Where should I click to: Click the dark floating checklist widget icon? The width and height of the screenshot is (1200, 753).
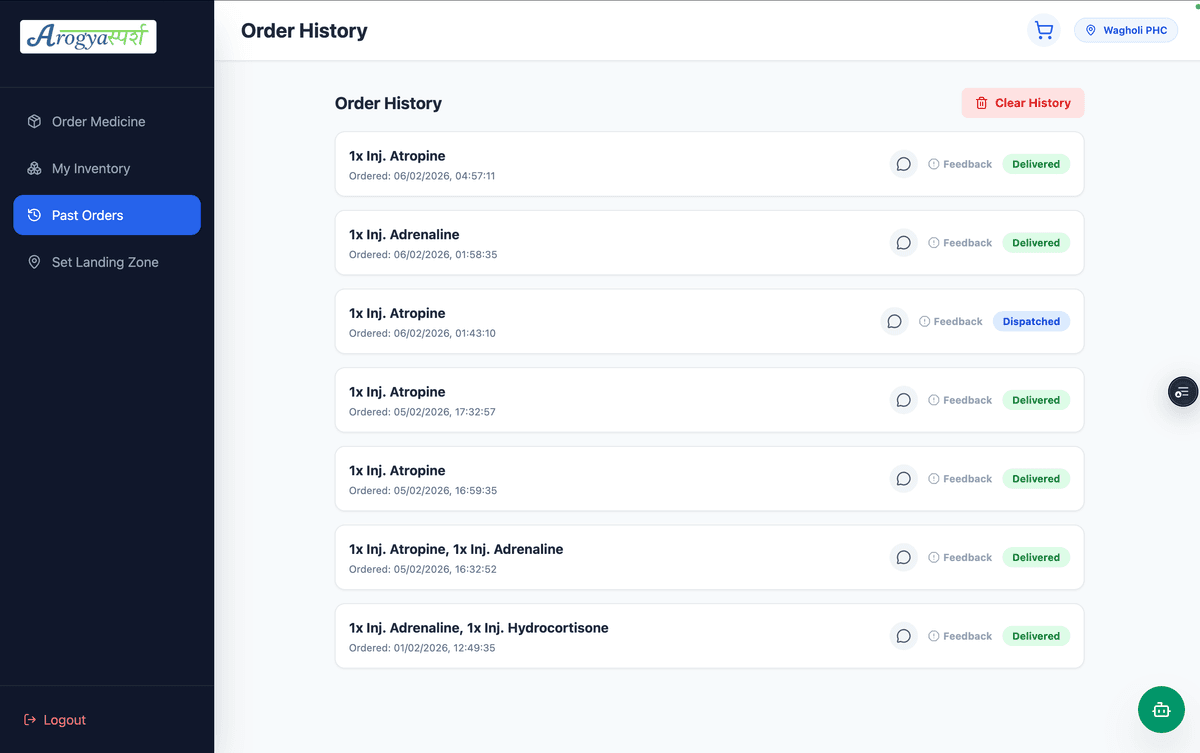click(1183, 391)
